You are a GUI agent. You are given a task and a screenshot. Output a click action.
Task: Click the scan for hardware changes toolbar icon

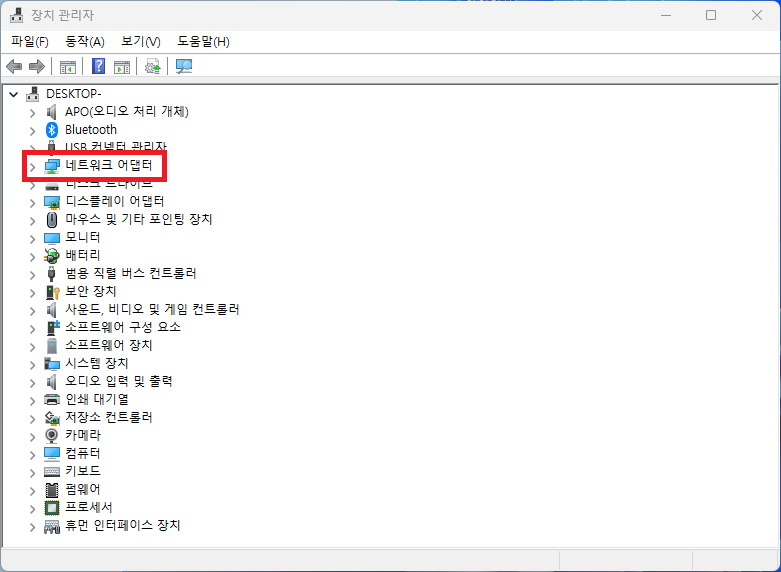click(184, 66)
